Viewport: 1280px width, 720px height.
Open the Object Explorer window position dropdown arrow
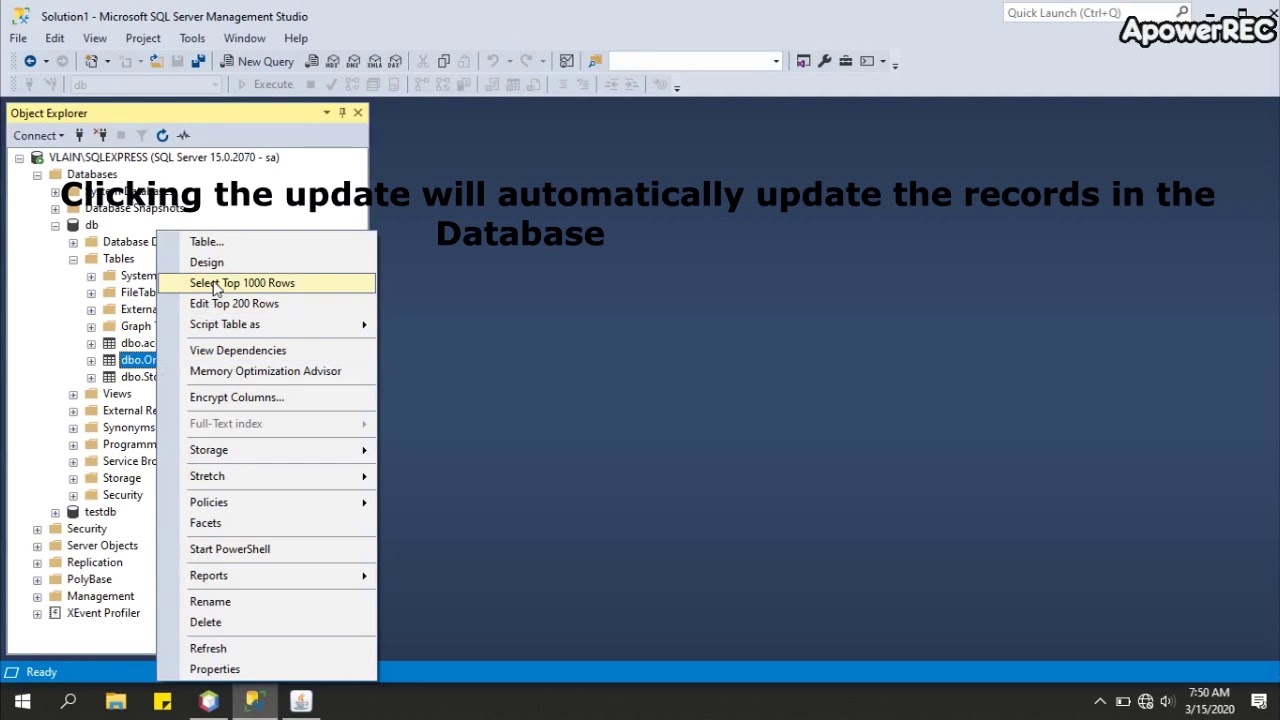pyautogui.click(x=326, y=113)
